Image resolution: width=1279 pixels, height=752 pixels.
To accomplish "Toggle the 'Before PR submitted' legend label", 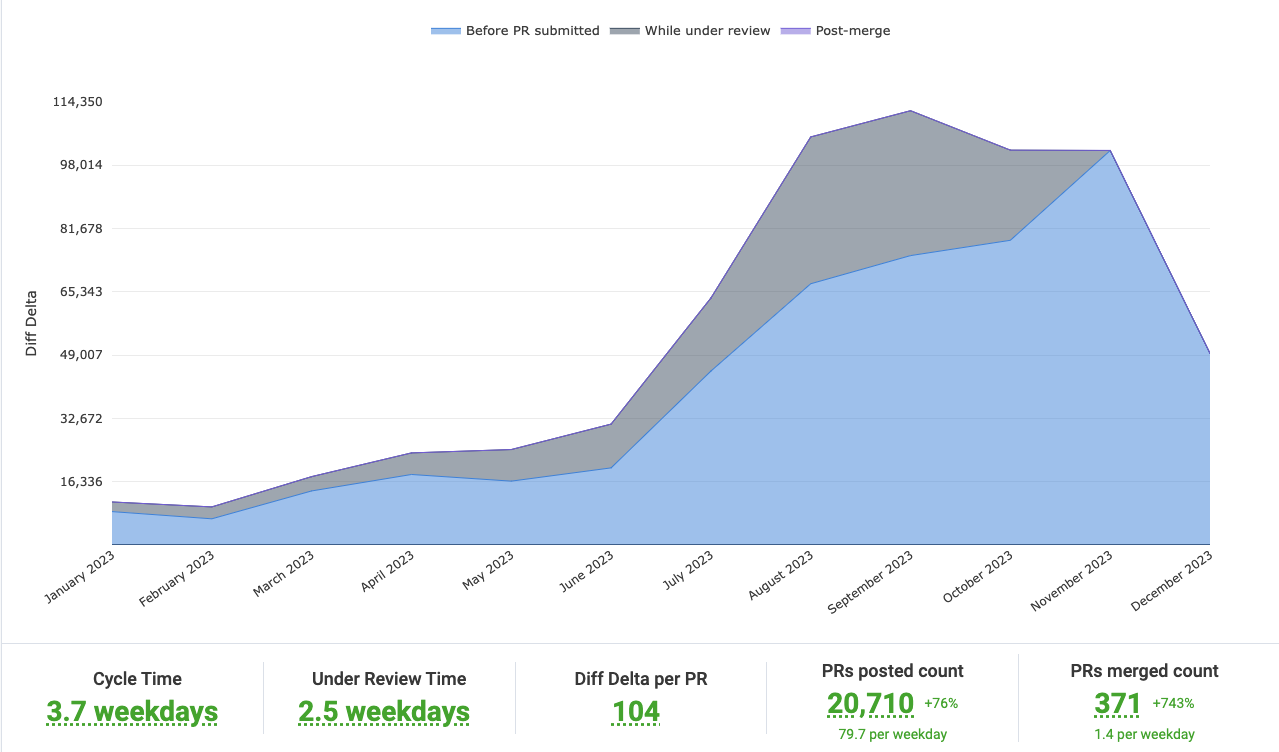I will coord(532,31).
